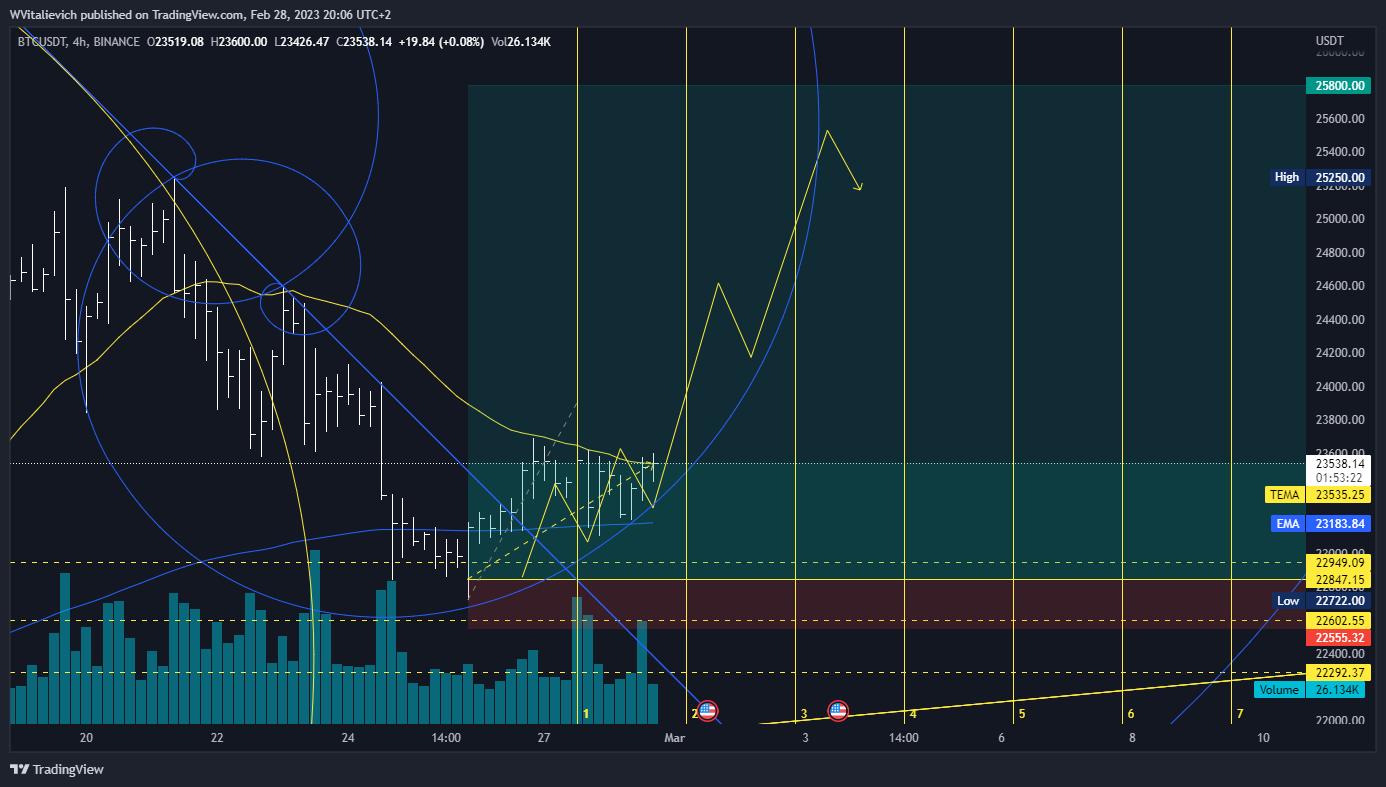Click the red stop-loss label 22555.32

1339,637
